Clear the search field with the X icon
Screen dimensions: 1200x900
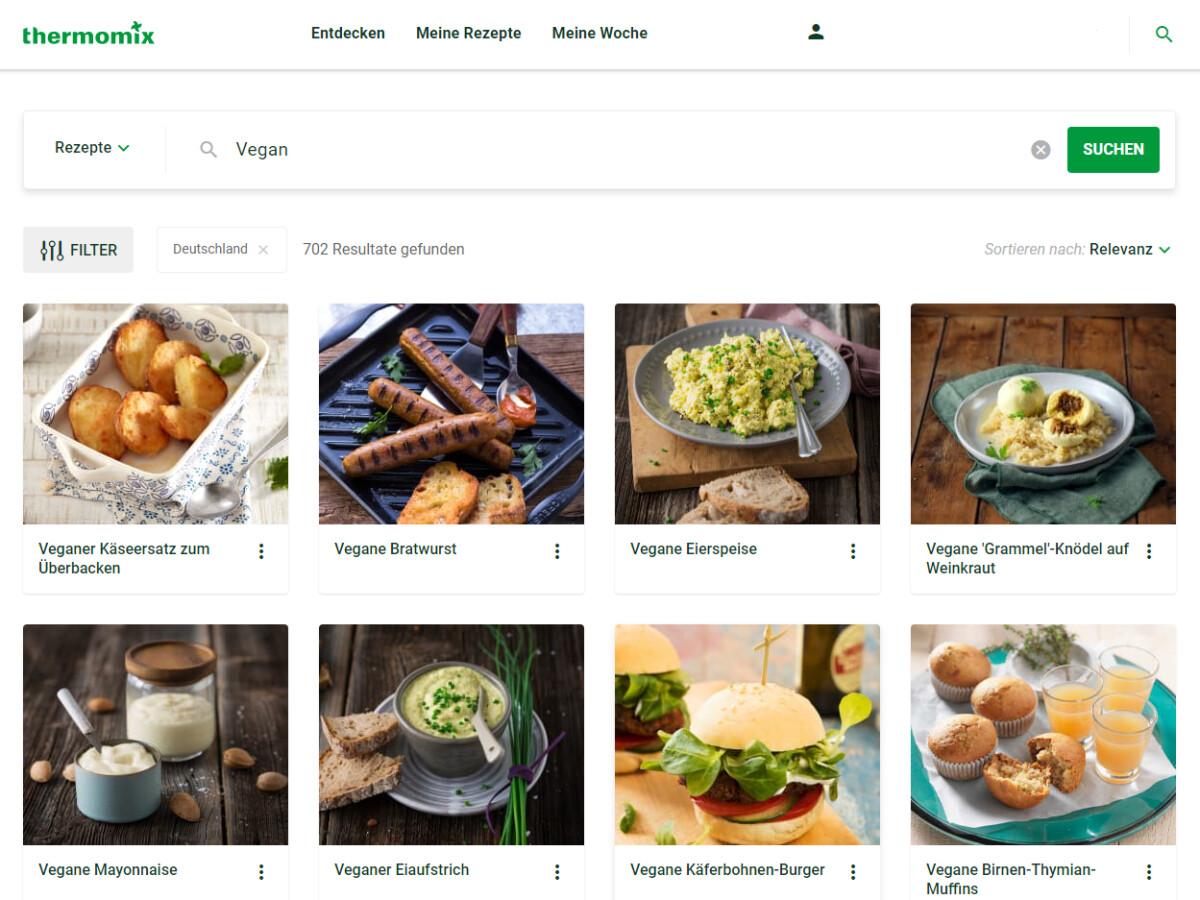click(1041, 150)
